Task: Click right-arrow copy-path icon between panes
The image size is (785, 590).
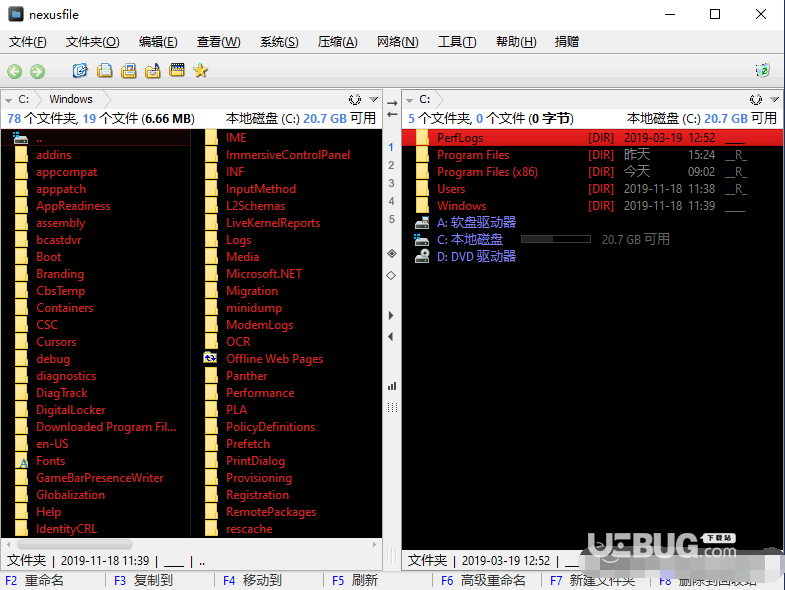Action: pyautogui.click(x=392, y=103)
